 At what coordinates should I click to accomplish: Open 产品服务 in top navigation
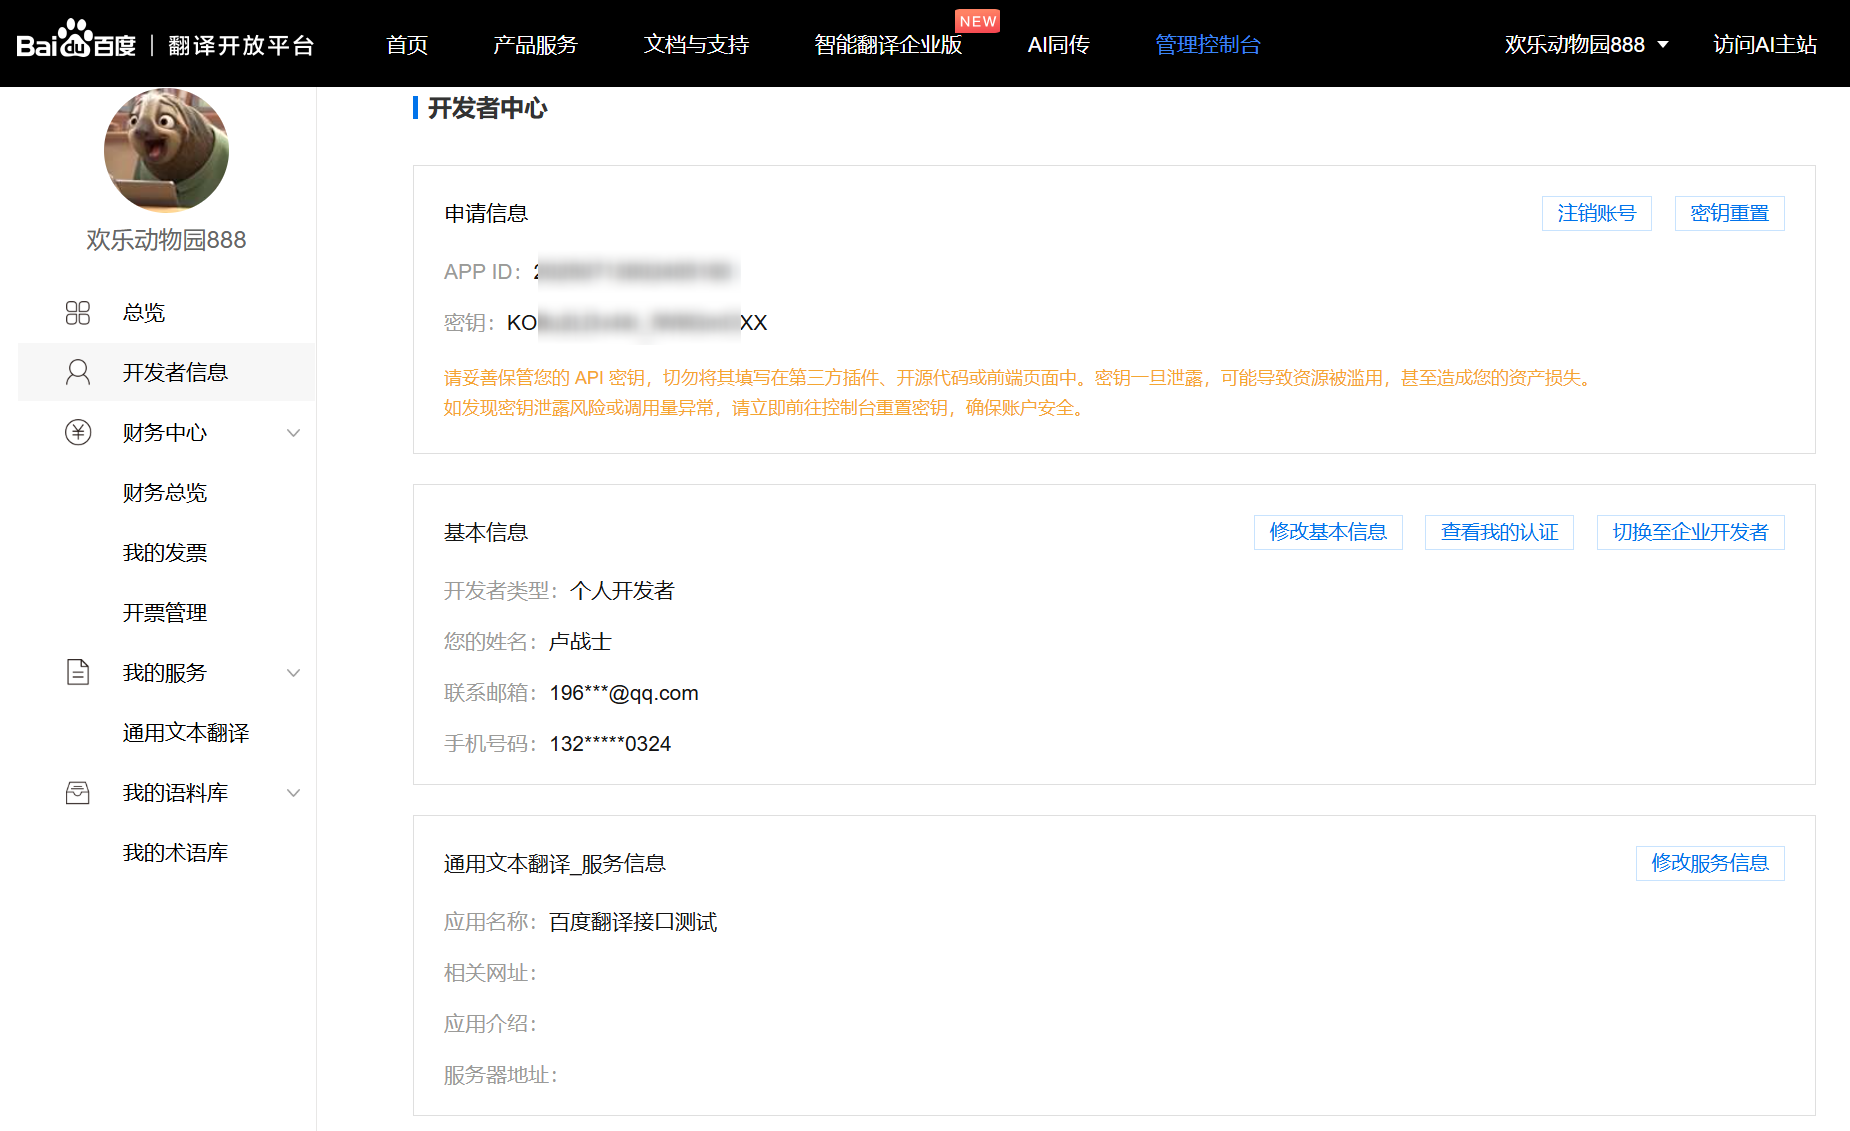[535, 44]
